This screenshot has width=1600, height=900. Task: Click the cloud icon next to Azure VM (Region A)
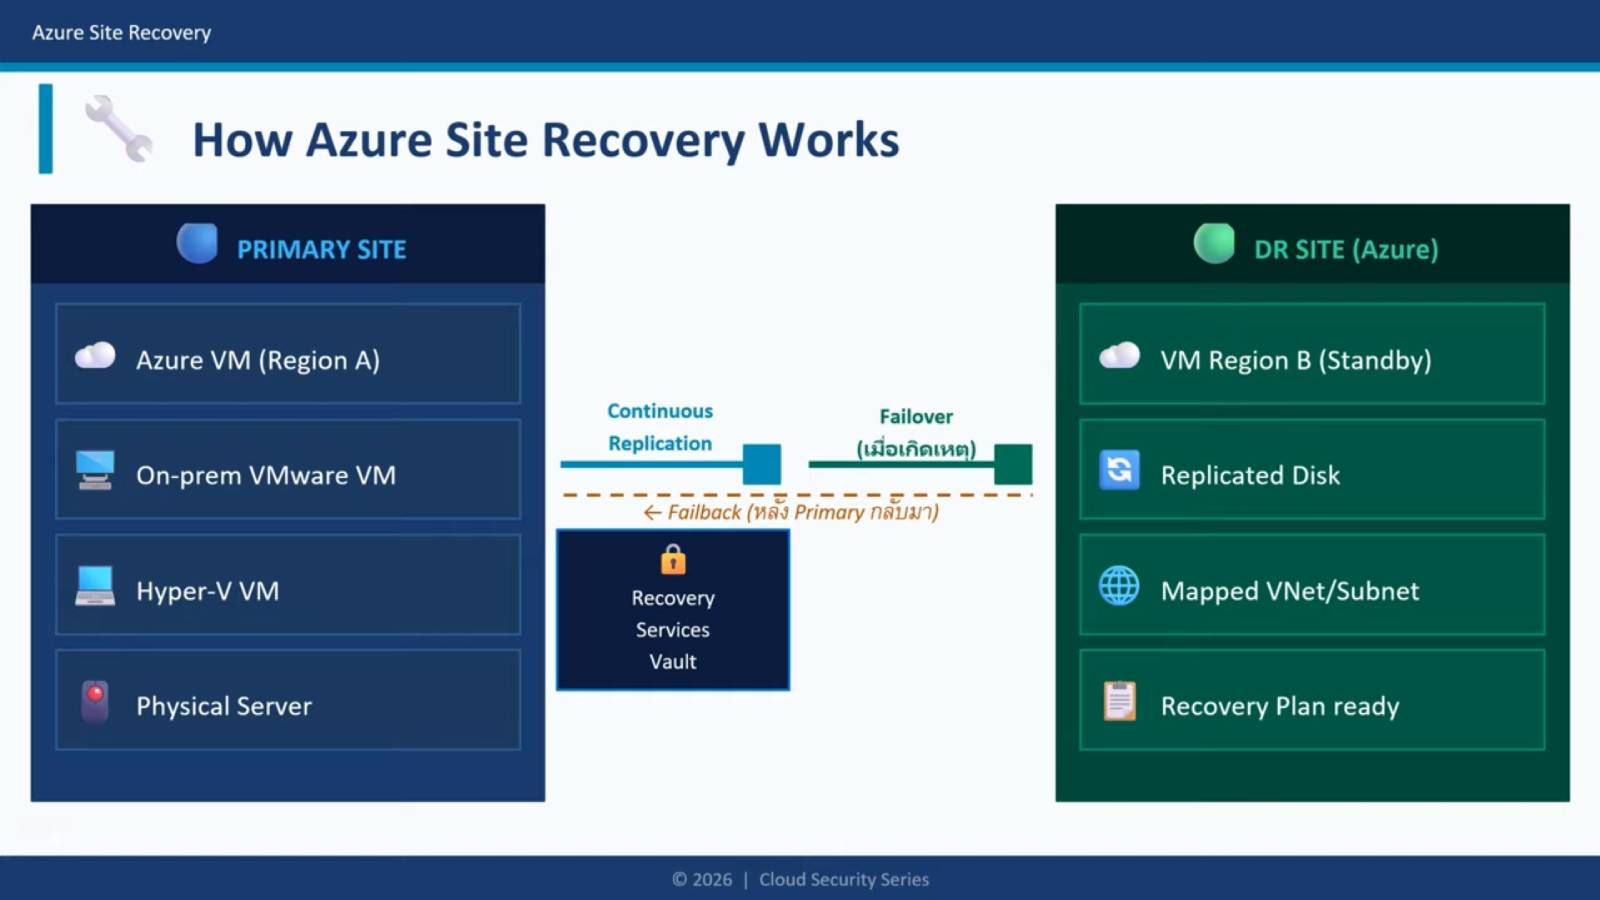[x=95, y=355]
